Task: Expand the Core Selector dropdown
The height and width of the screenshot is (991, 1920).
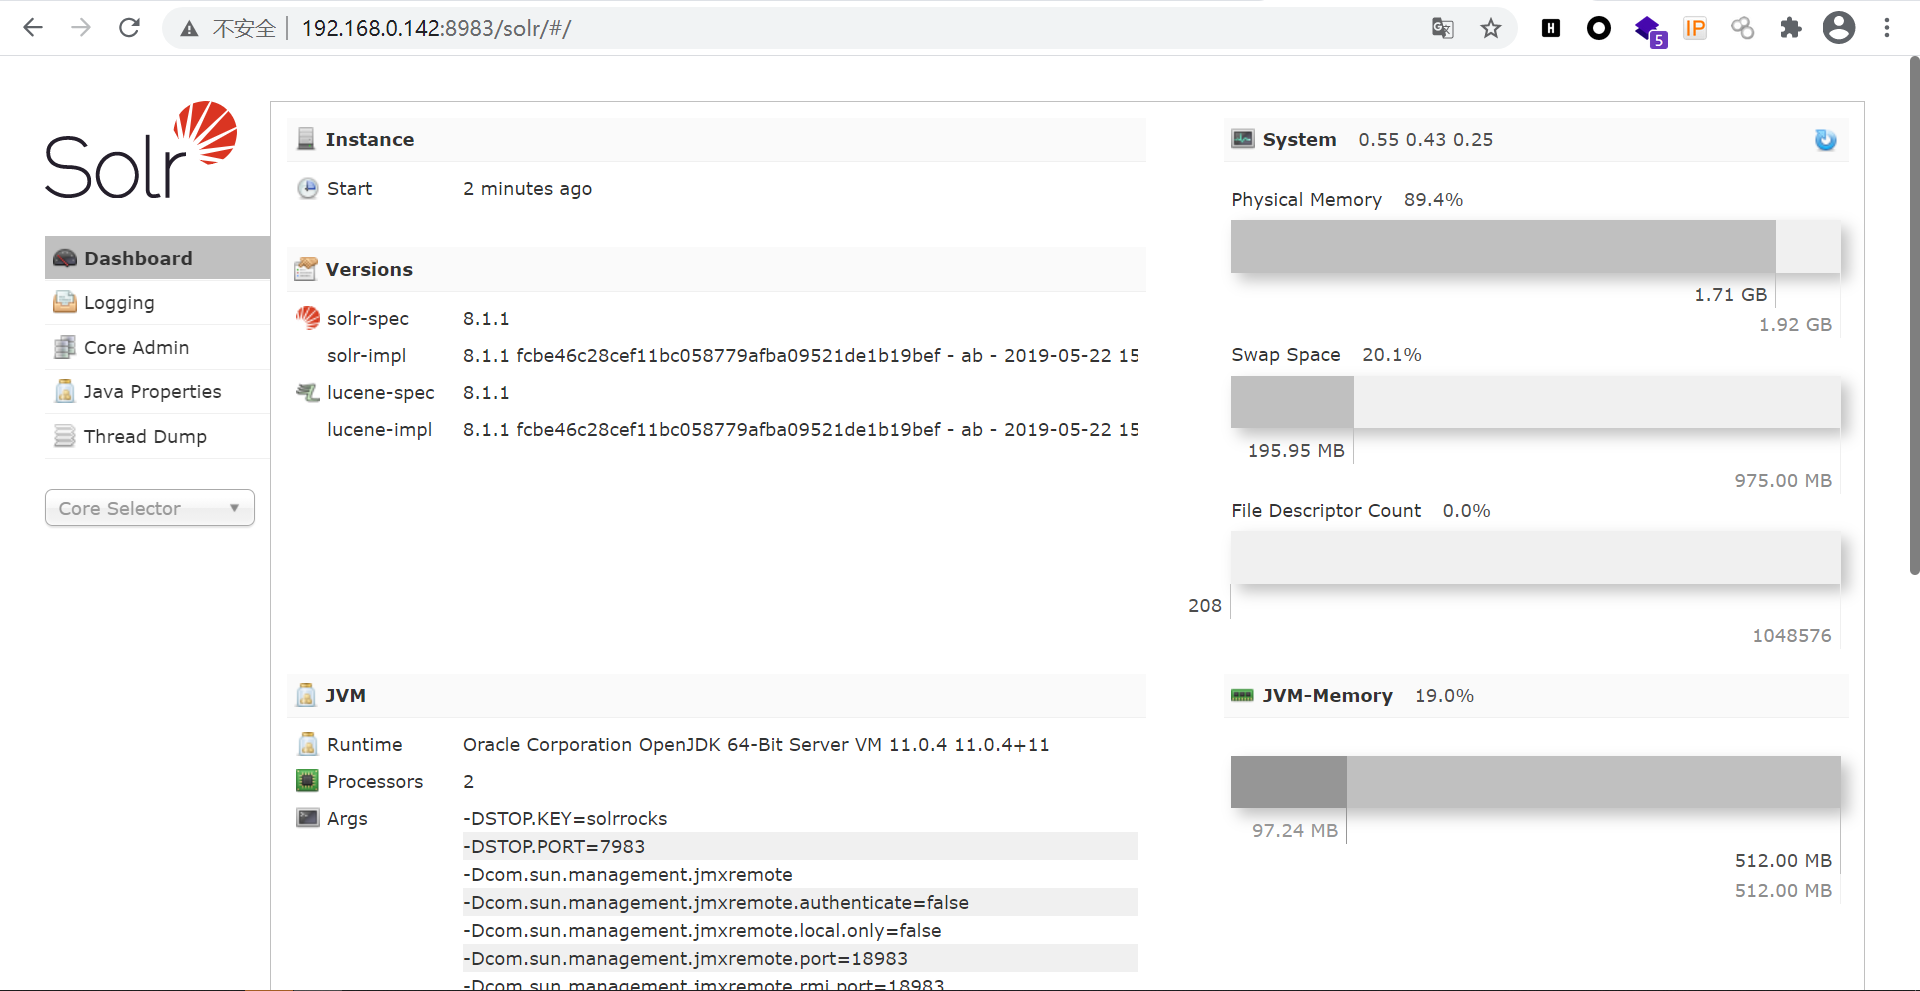Action: tap(150, 508)
